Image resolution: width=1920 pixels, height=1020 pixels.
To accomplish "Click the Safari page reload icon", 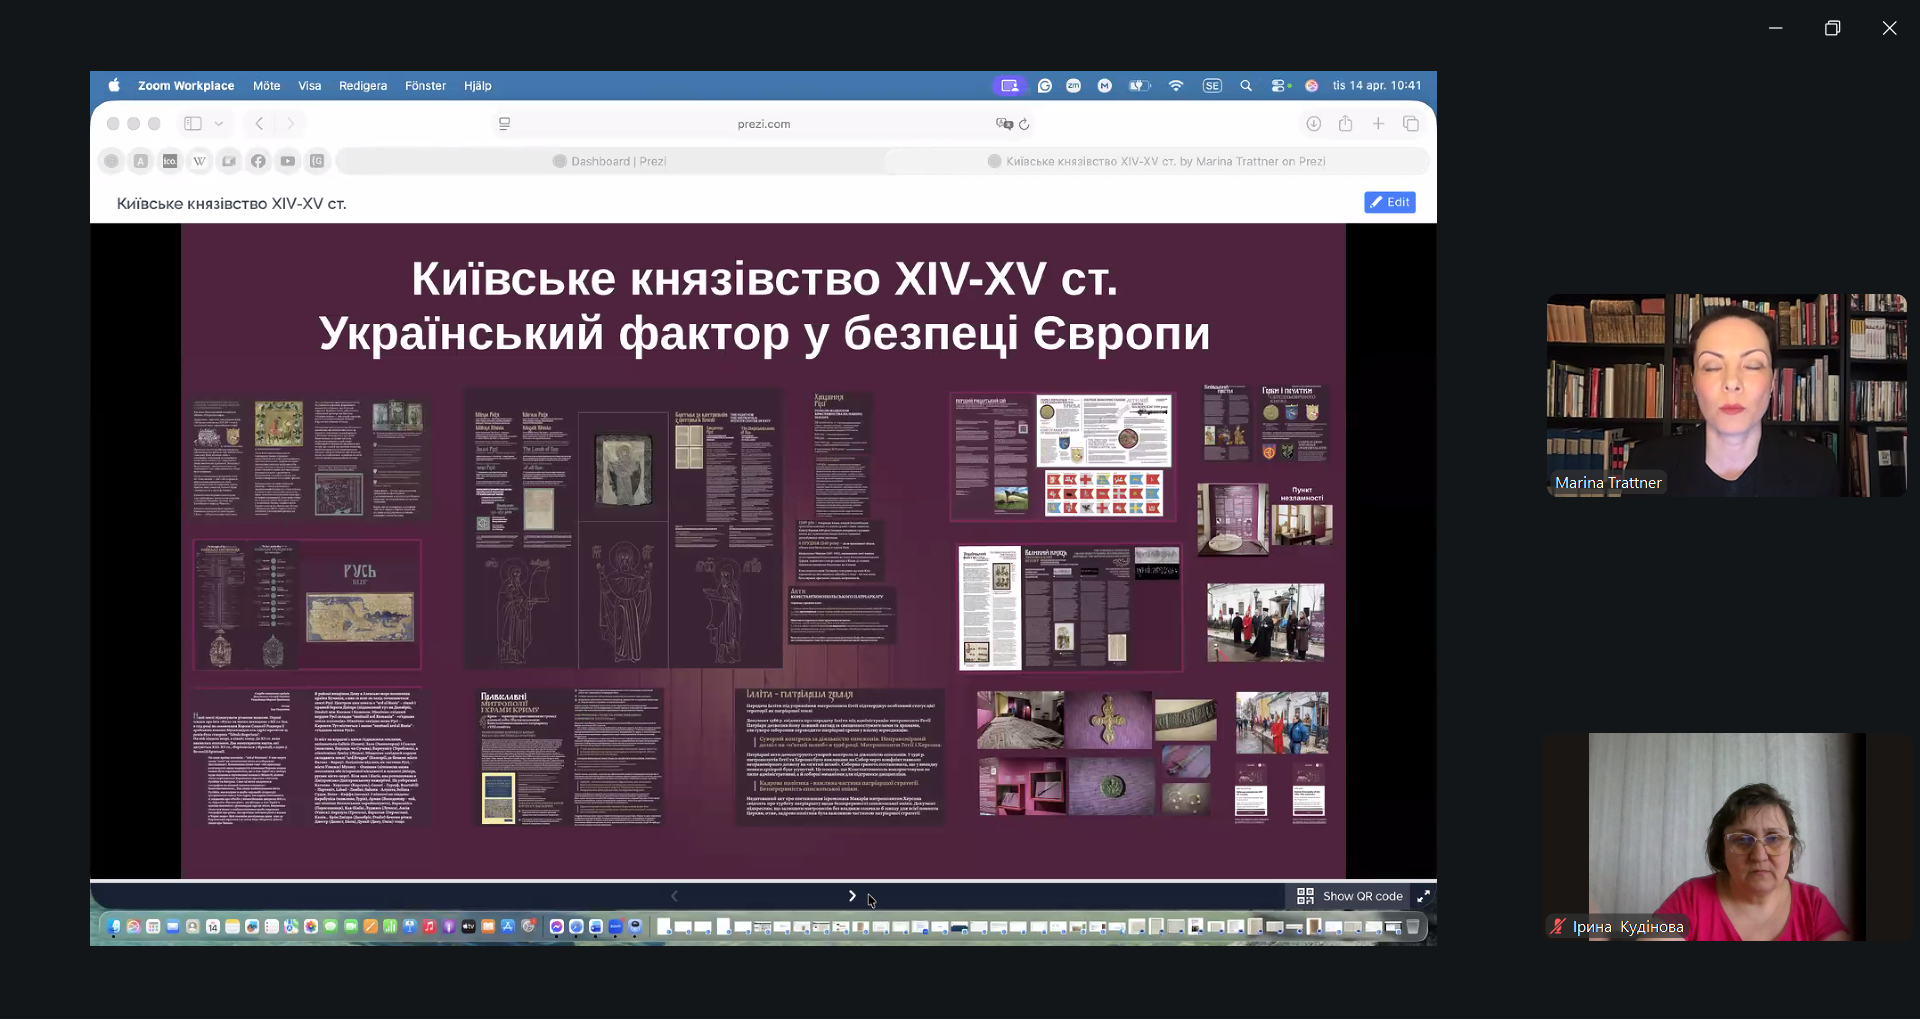I will 1024,124.
